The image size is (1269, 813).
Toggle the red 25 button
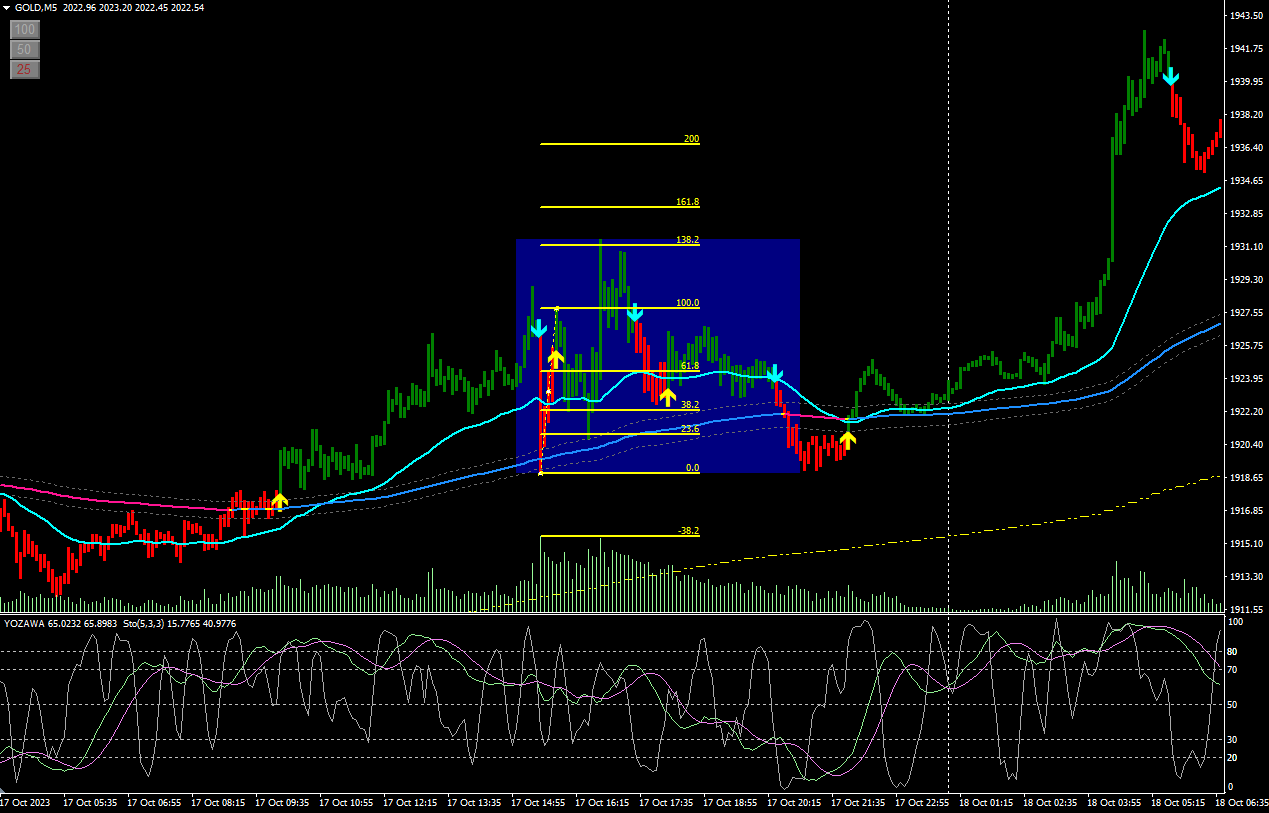[24, 69]
